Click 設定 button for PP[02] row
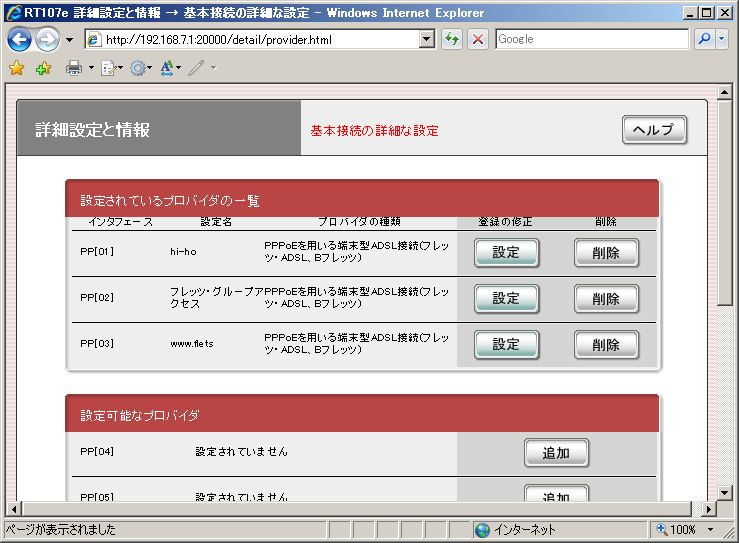 pos(506,298)
